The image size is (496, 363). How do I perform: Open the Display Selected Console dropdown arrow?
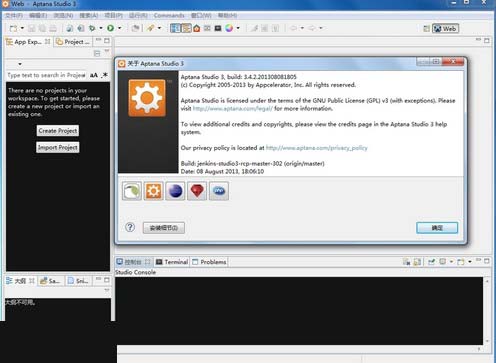451,262
